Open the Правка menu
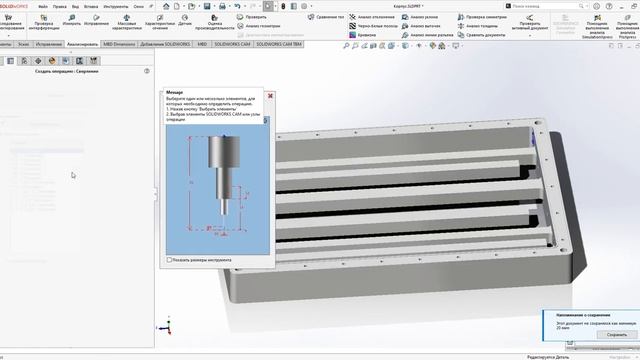The image size is (640, 360). [59, 7]
